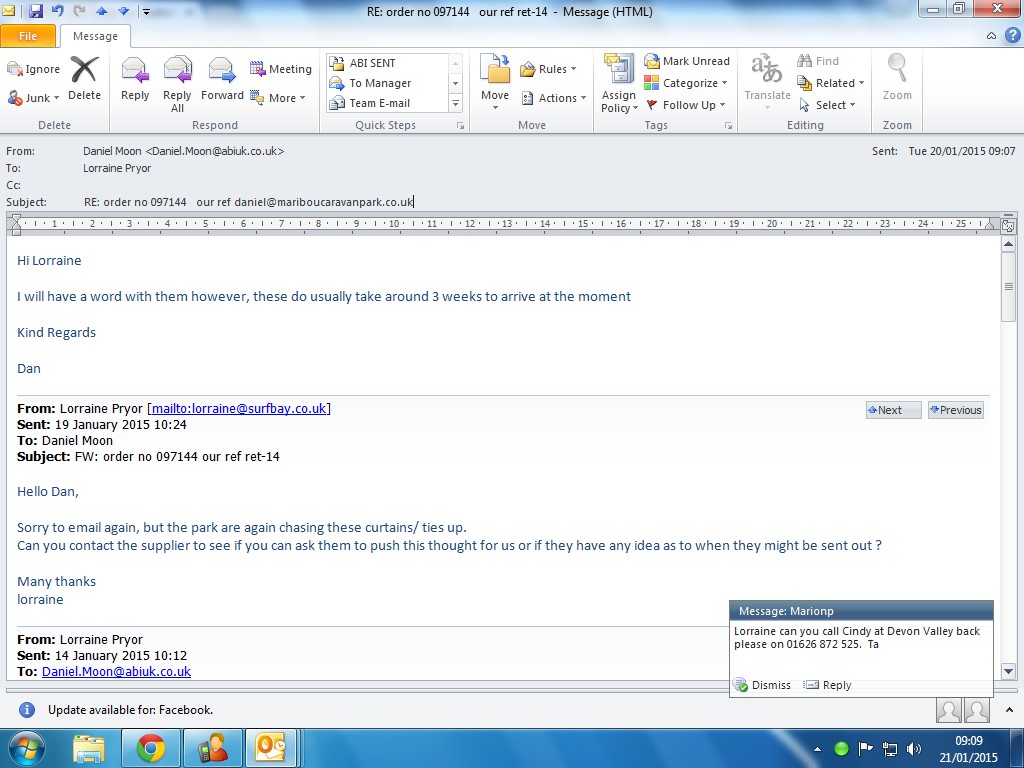Click the indent marker on the ruler
1024x768 pixels.
point(16,225)
